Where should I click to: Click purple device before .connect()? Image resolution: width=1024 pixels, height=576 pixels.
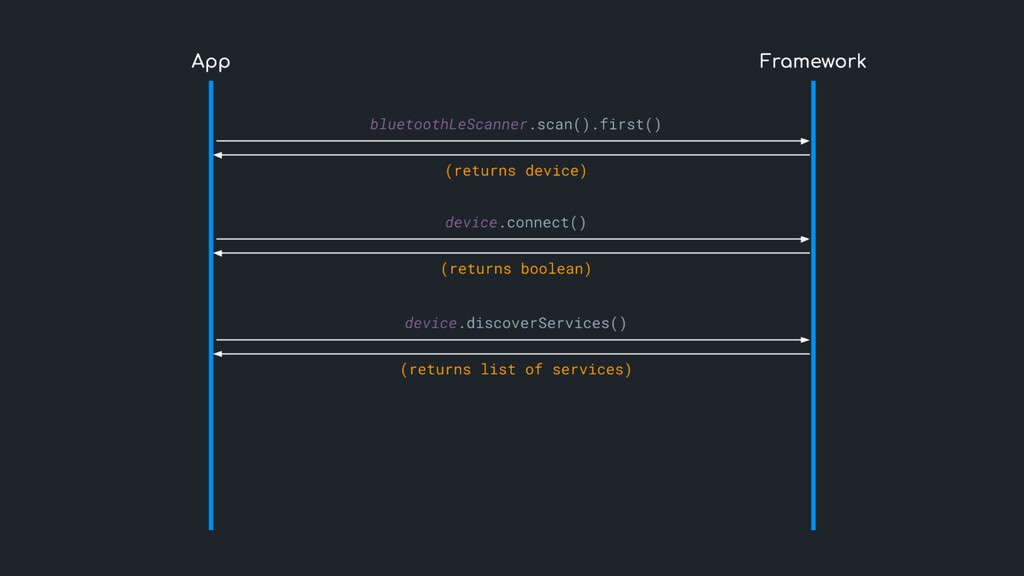pos(471,222)
